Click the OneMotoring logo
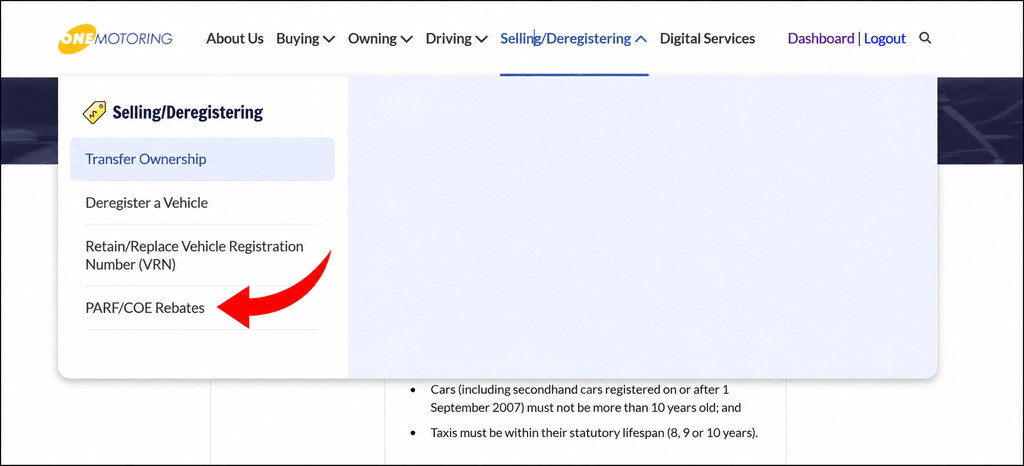This screenshot has width=1024, height=466. tap(115, 39)
